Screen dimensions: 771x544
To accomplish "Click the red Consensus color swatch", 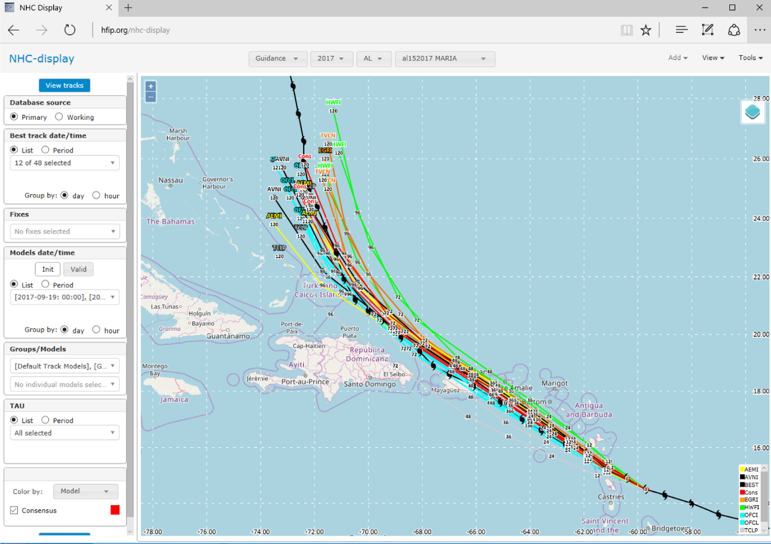I will pyautogui.click(x=115, y=510).
